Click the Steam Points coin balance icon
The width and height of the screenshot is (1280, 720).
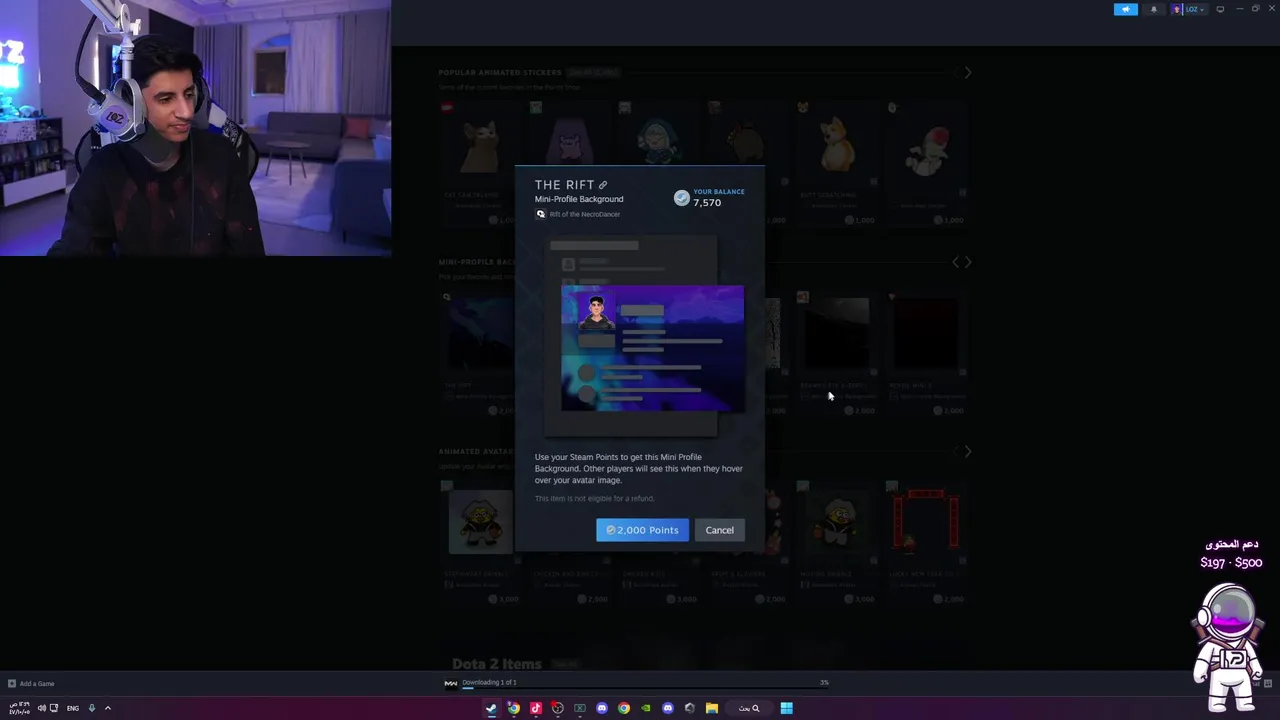point(681,198)
